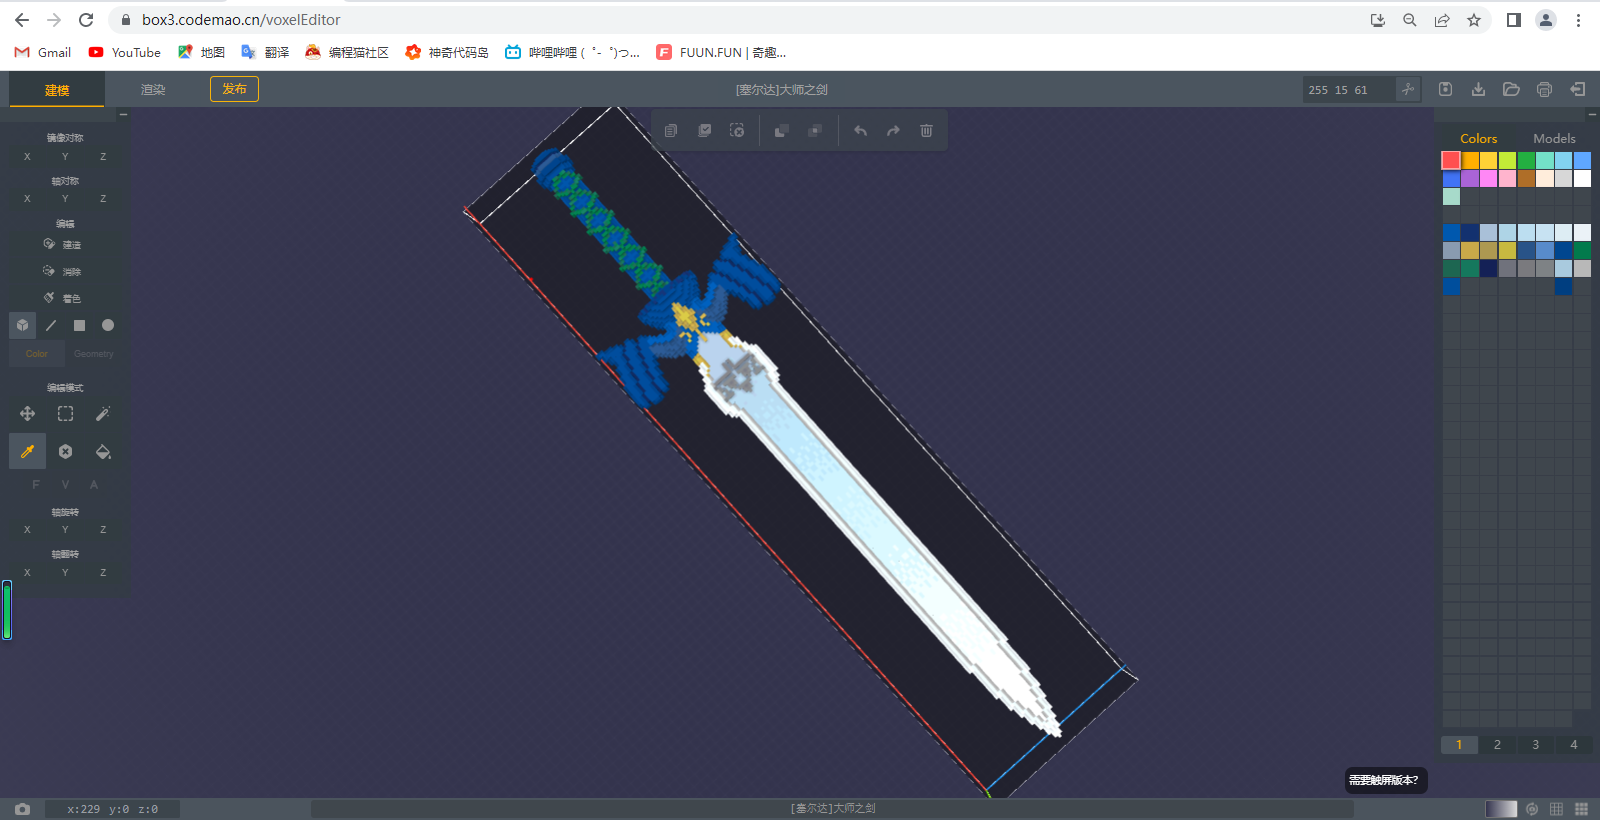Toggle the sparse grid icon in status bar
Viewport: 1600px width, 820px height.
(1556, 809)
